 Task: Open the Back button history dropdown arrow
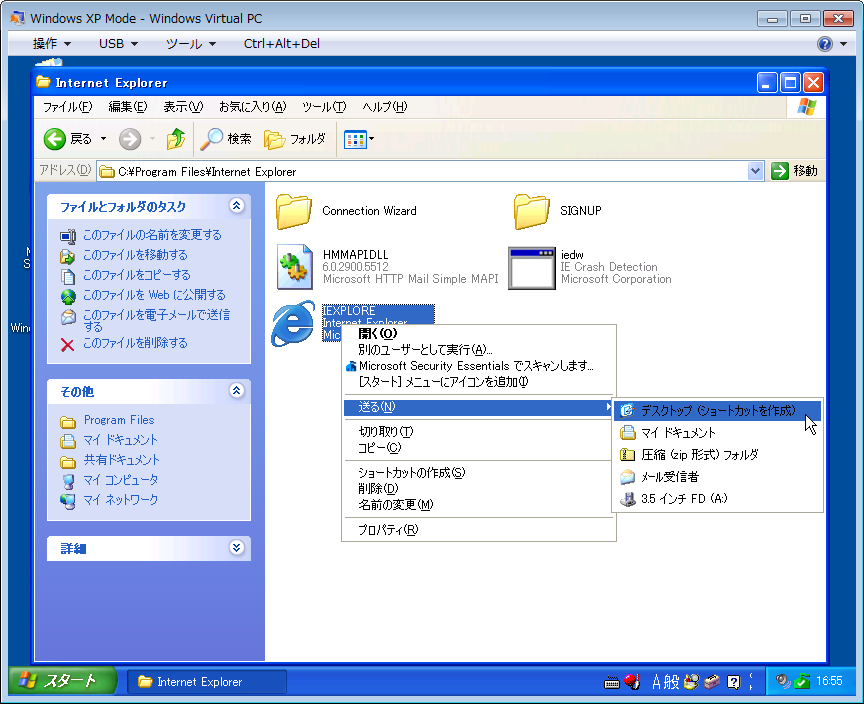[x=103, y=139]
